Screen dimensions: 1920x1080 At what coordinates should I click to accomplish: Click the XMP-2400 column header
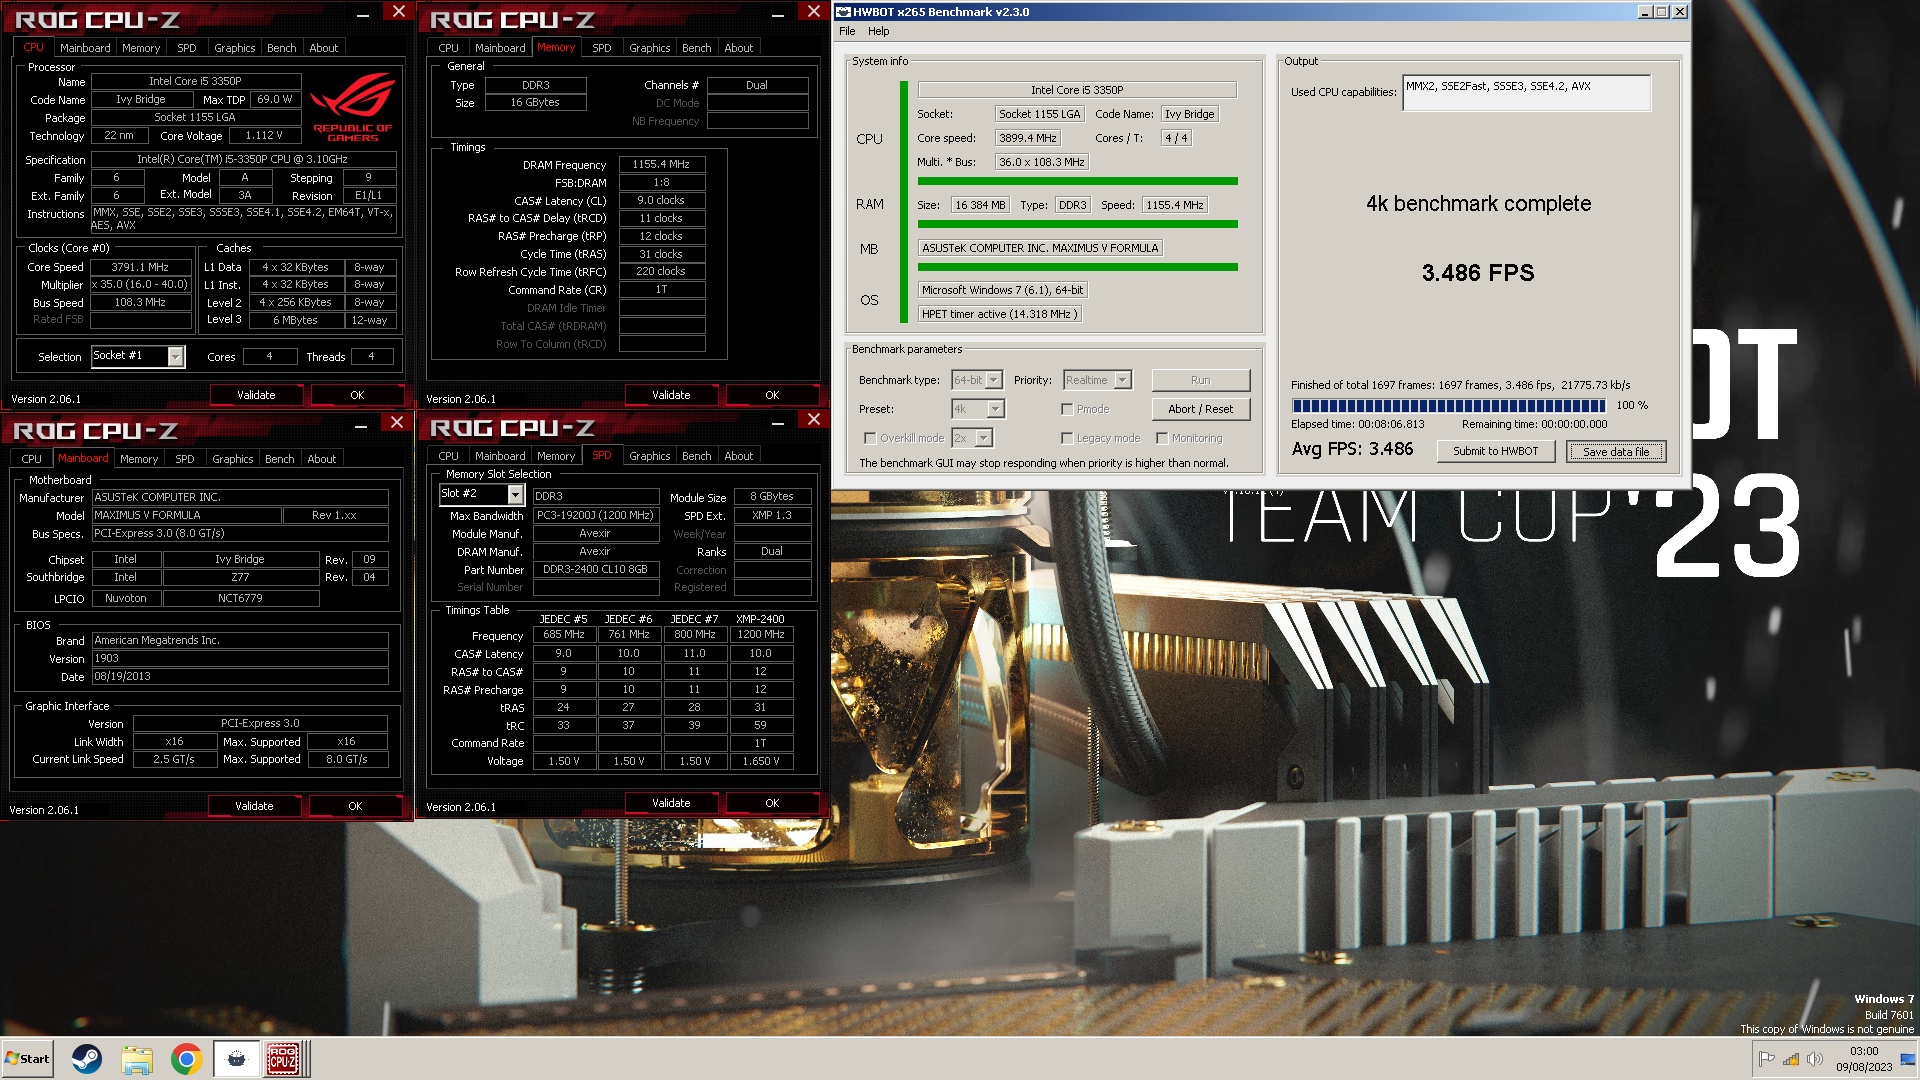tap(760, 619)
